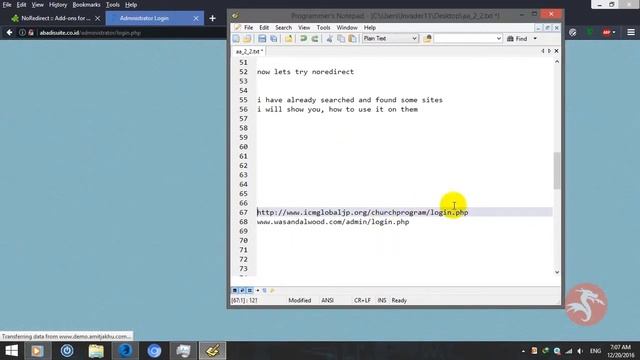Click text 'now lets try noredirect'

coord(305,72)
